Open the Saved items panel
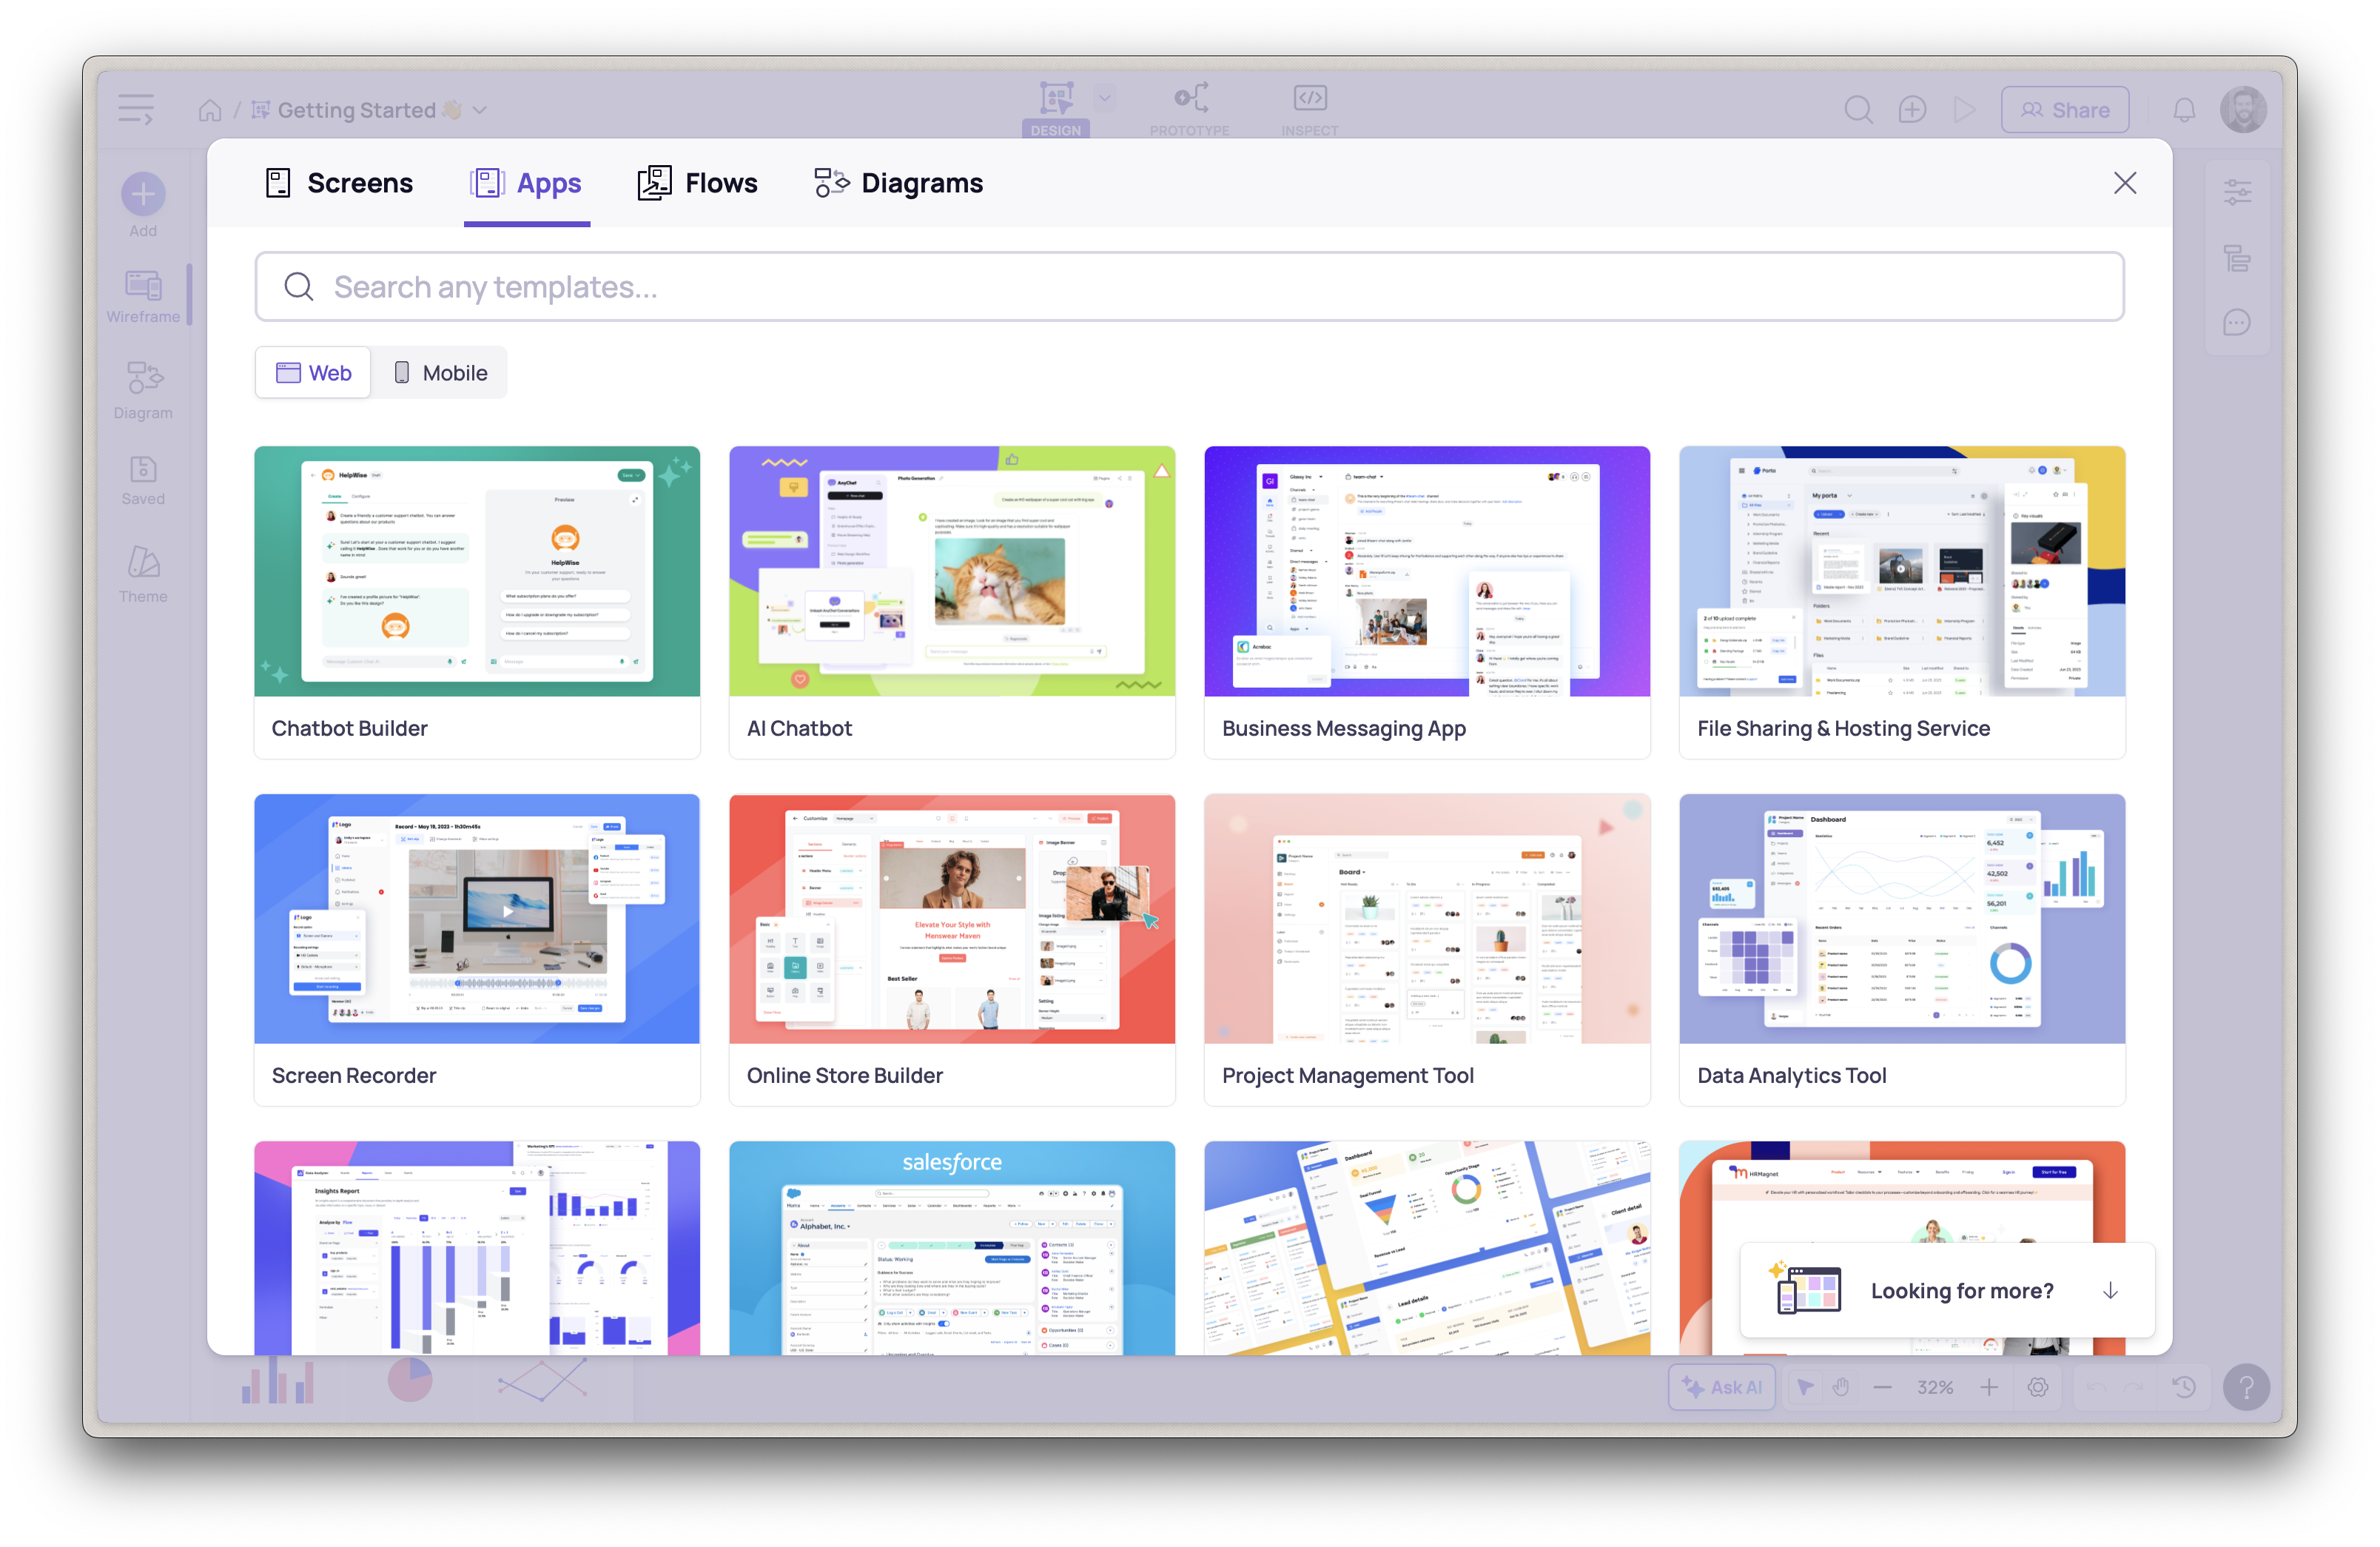 pos(143,480)
